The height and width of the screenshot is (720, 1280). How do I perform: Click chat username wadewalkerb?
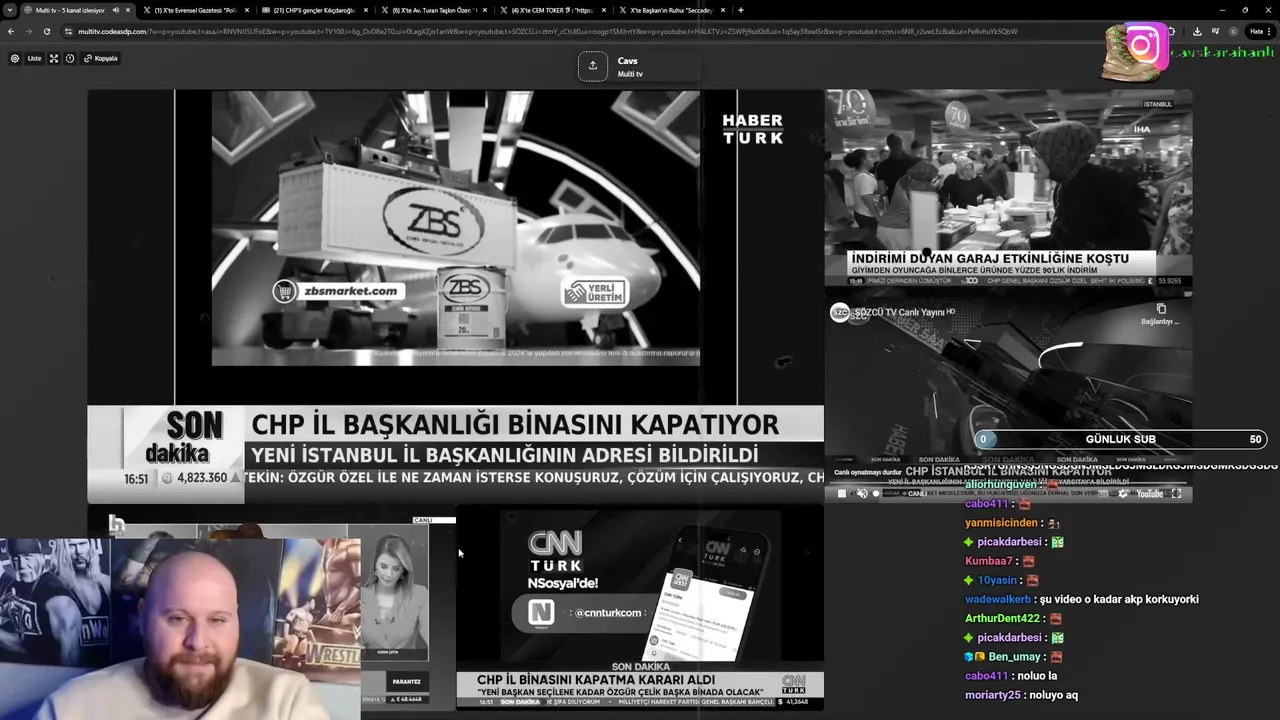tap(997, 599)
